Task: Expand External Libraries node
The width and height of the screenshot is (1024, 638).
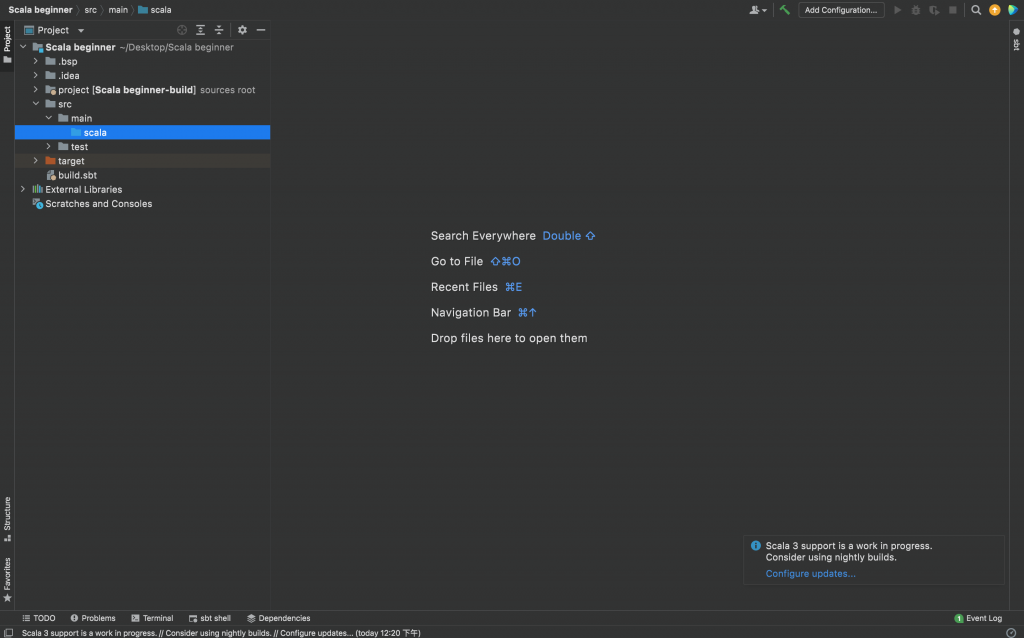Action: pyautogui.click(x=24, y=189)
